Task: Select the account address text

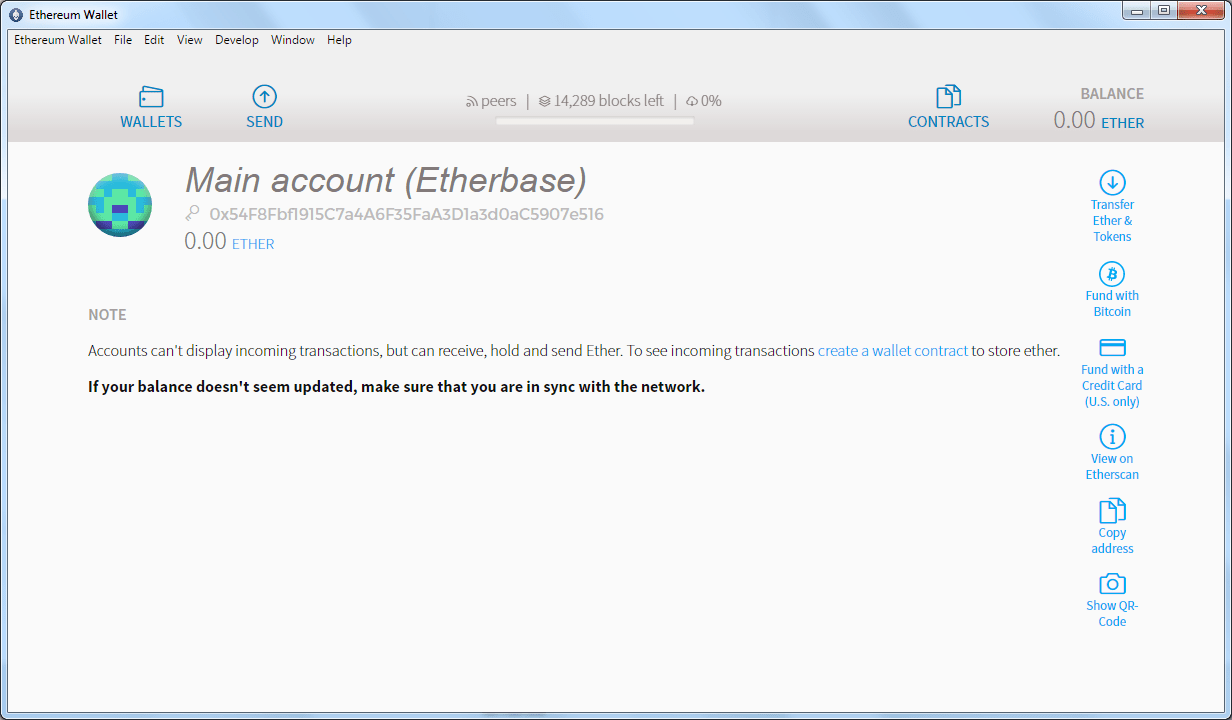Action: pos(405,214)
